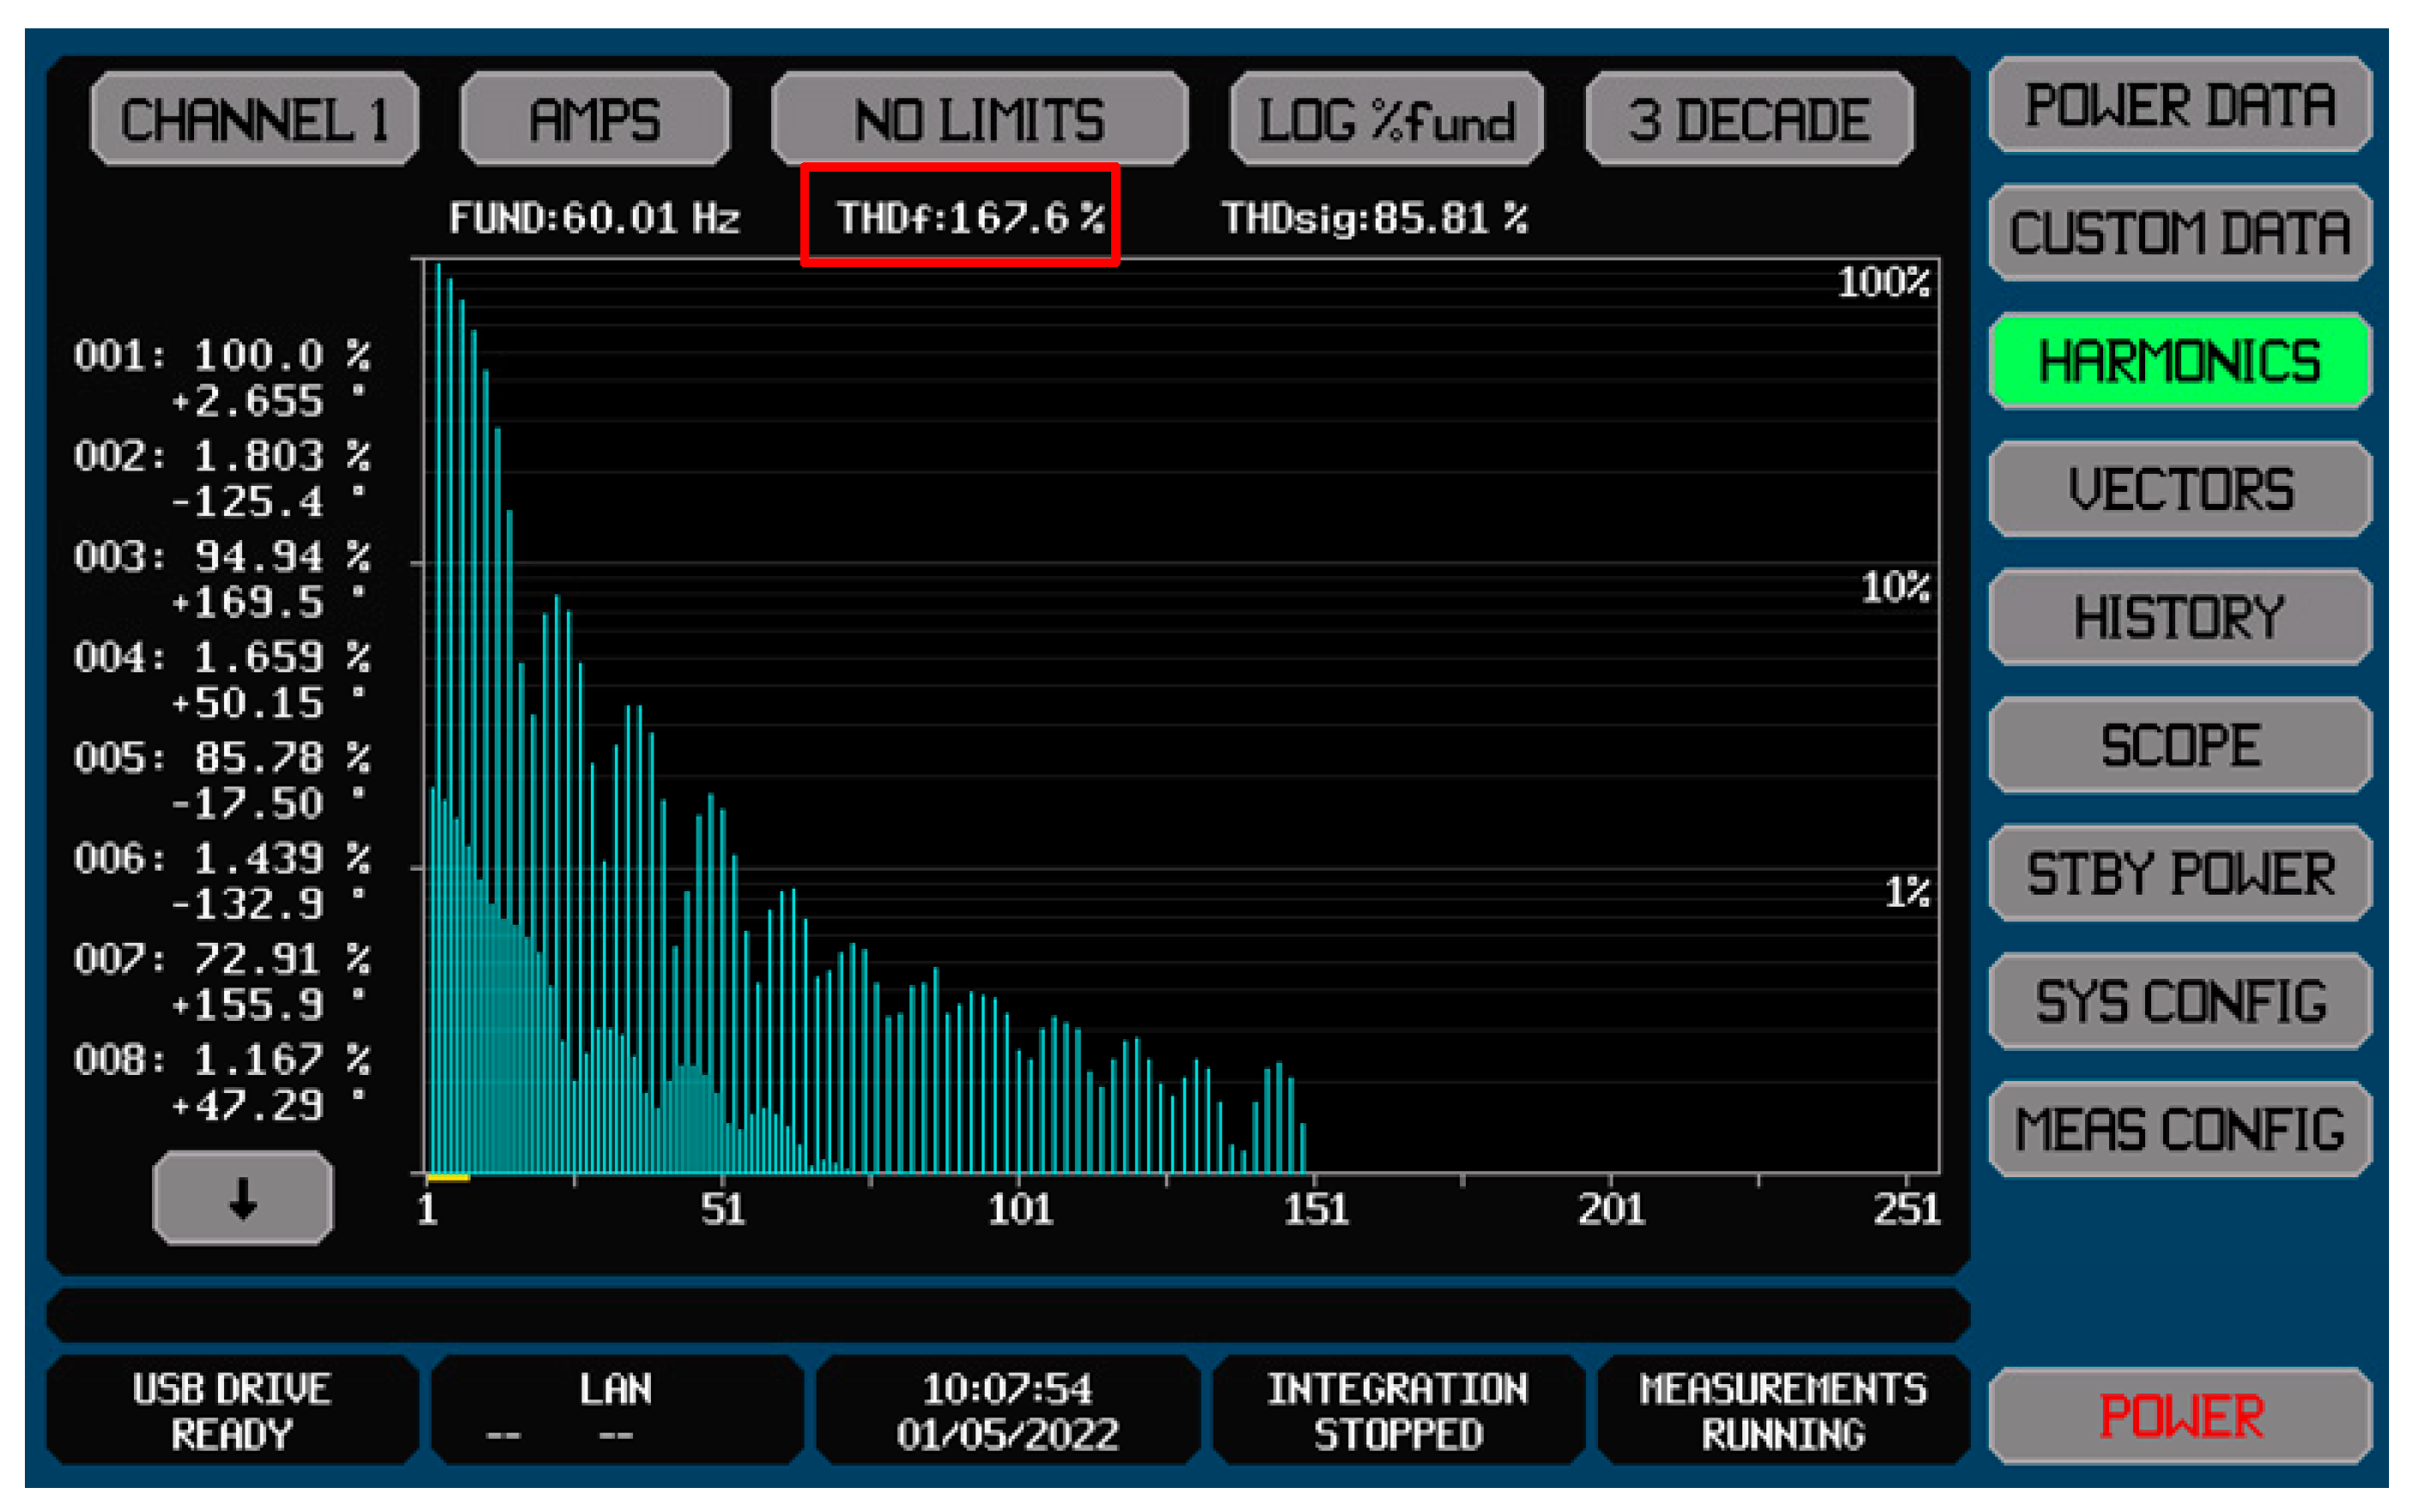This screenshot has height=1512, width=2419.
Task: Open the POWER DATA screen
Action: 2179,105
